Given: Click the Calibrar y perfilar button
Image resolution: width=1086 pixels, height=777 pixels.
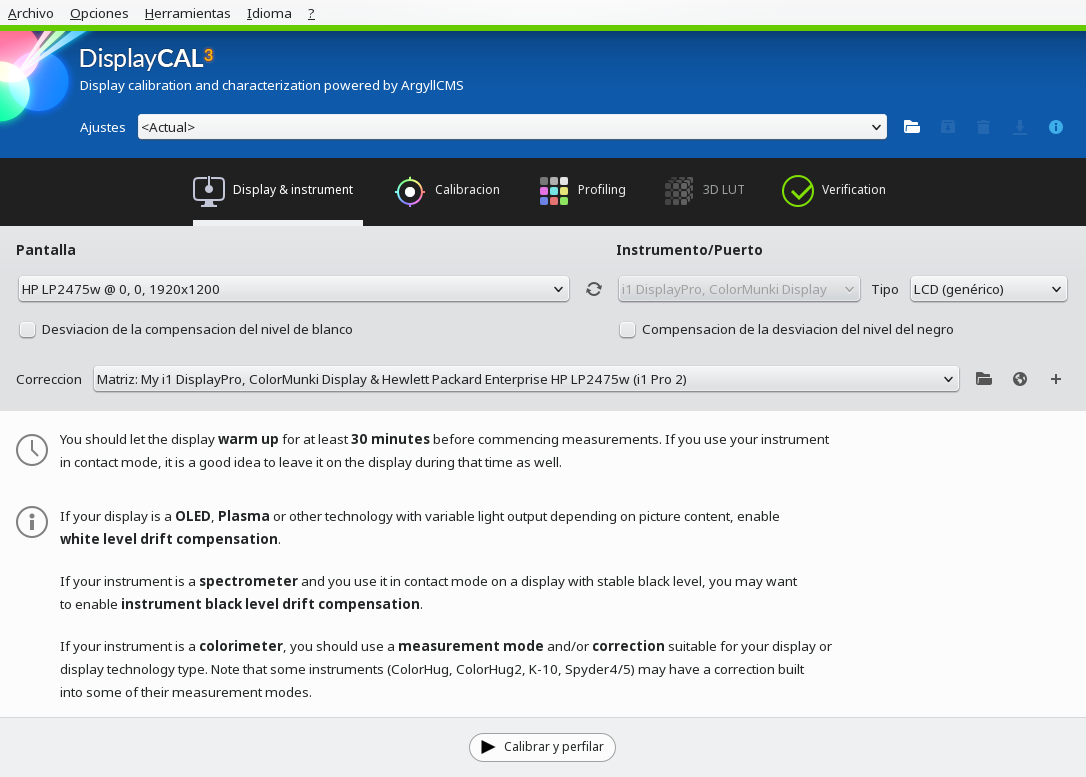Looking at the screenshot, I should [542, 747].
